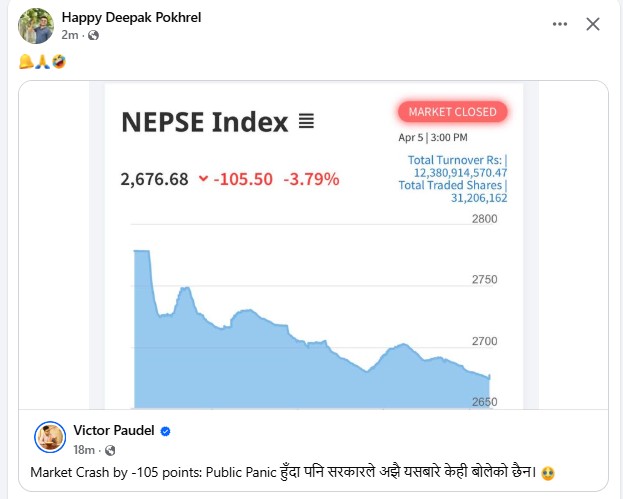Open Victor Paudel's profile name link
The width and height of the screenshot is (623, 499).
pyautogui.click(x=111, y=430)
